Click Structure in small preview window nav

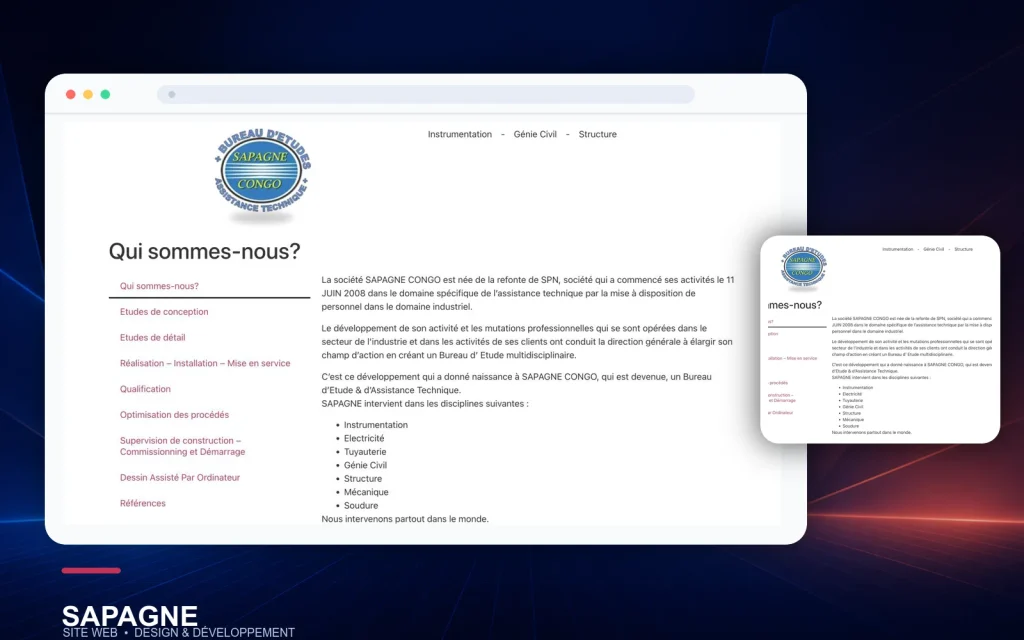[963, 249]
